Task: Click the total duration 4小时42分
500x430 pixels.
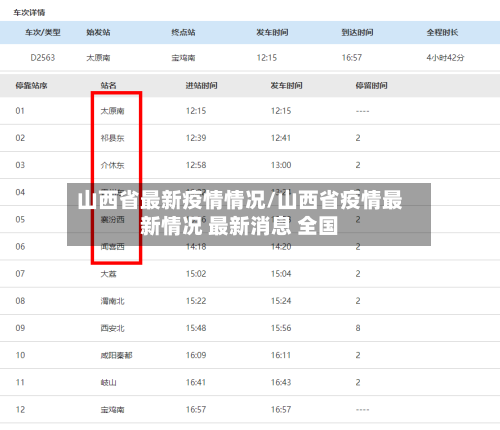Action: [445, 58]
